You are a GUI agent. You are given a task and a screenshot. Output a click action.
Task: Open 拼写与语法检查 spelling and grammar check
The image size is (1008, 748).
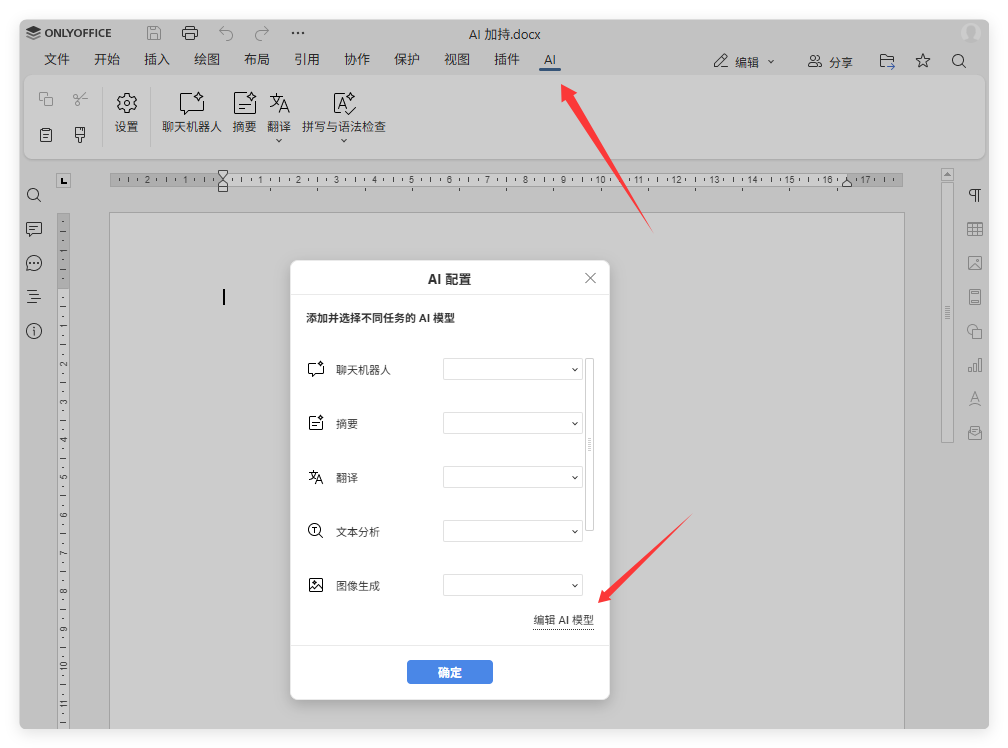pos(344,116)
